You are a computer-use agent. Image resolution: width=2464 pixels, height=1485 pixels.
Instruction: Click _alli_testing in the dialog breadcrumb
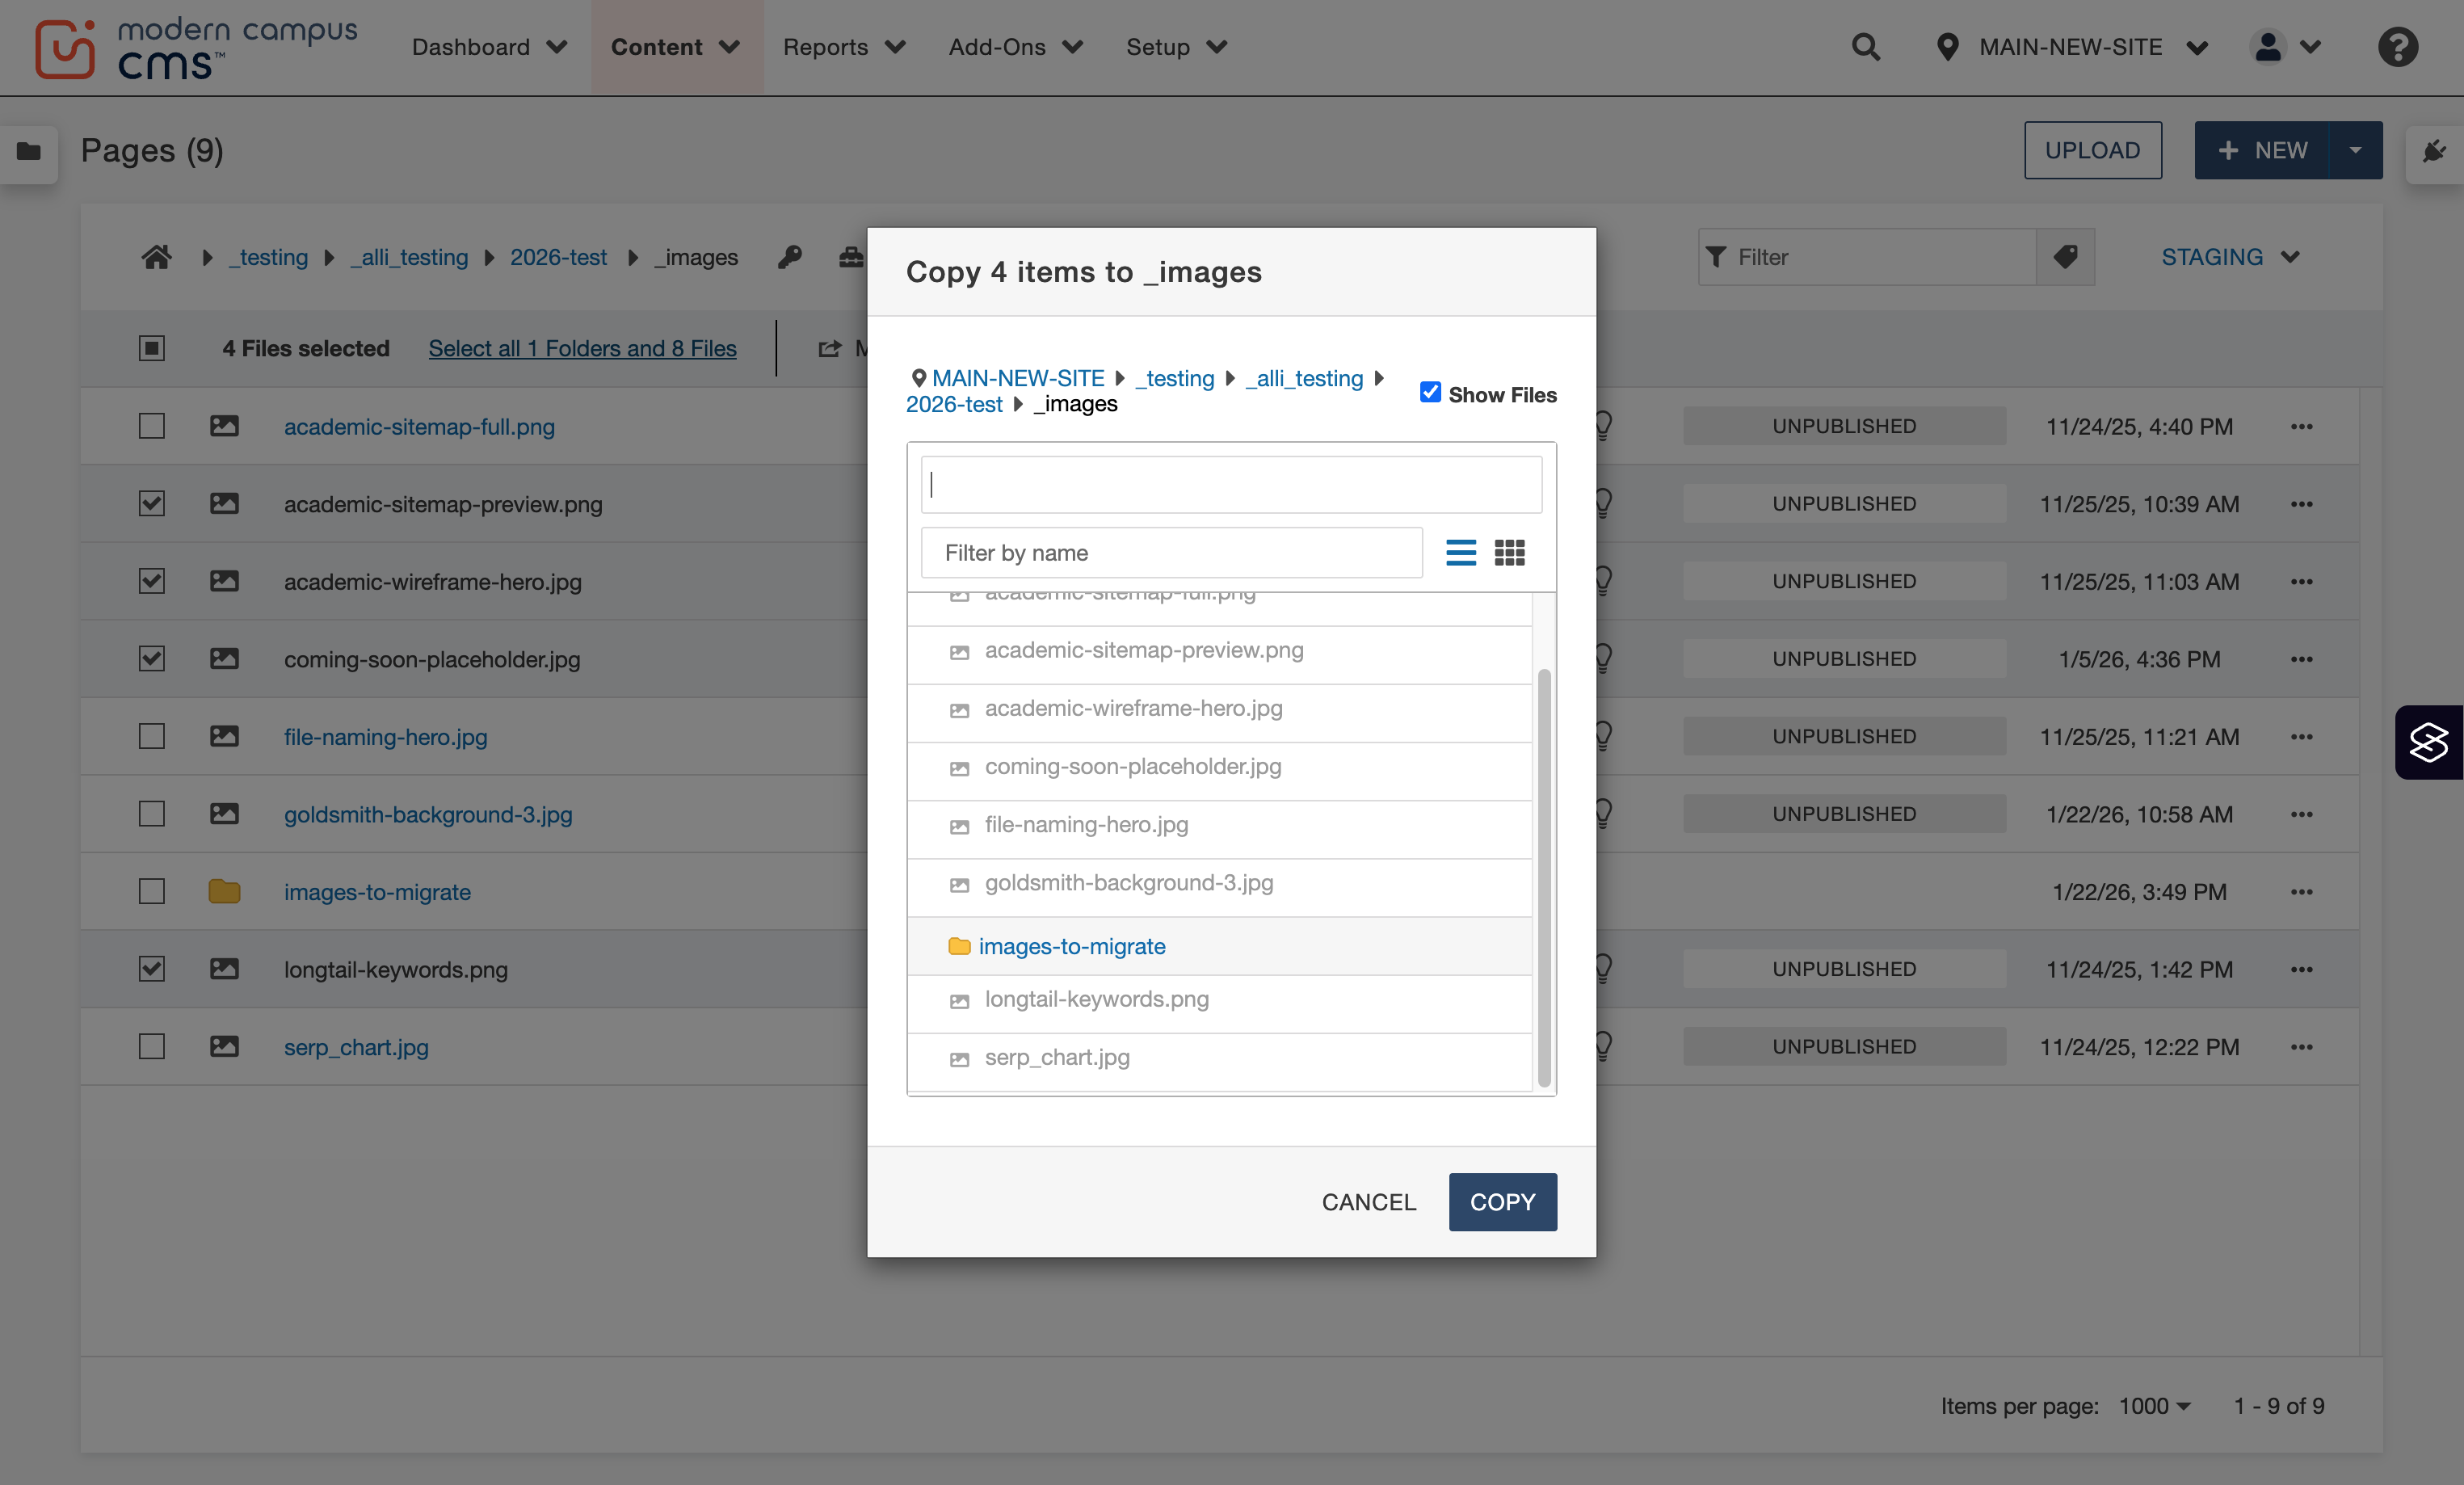[x=1304, y=378]
